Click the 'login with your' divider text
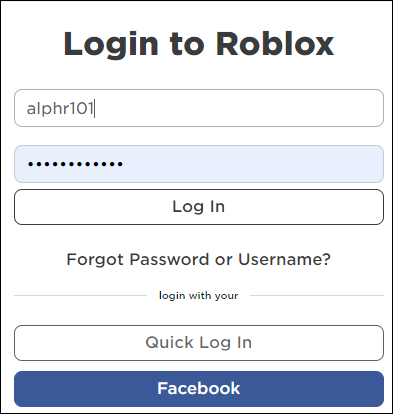Screen dimensions: 393x414 click(199, 296)
